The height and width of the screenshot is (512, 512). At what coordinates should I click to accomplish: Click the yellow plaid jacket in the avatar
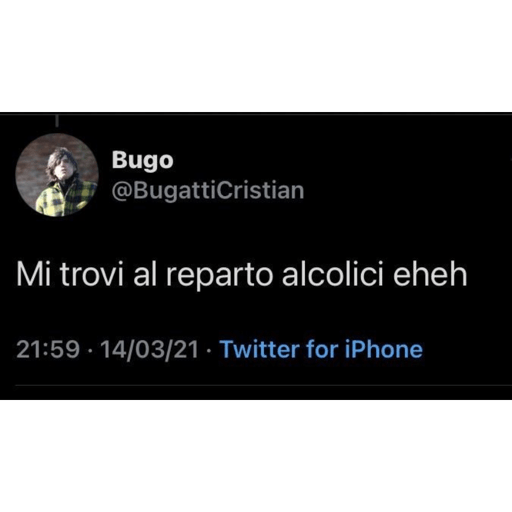point(65,199)
